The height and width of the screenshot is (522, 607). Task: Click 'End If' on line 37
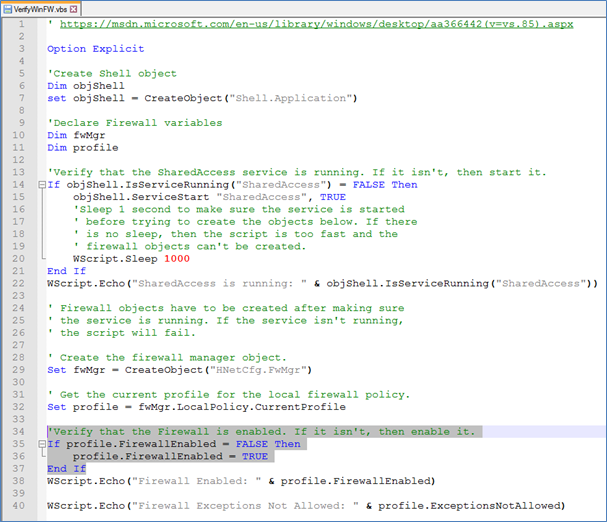tap(67, 469)
